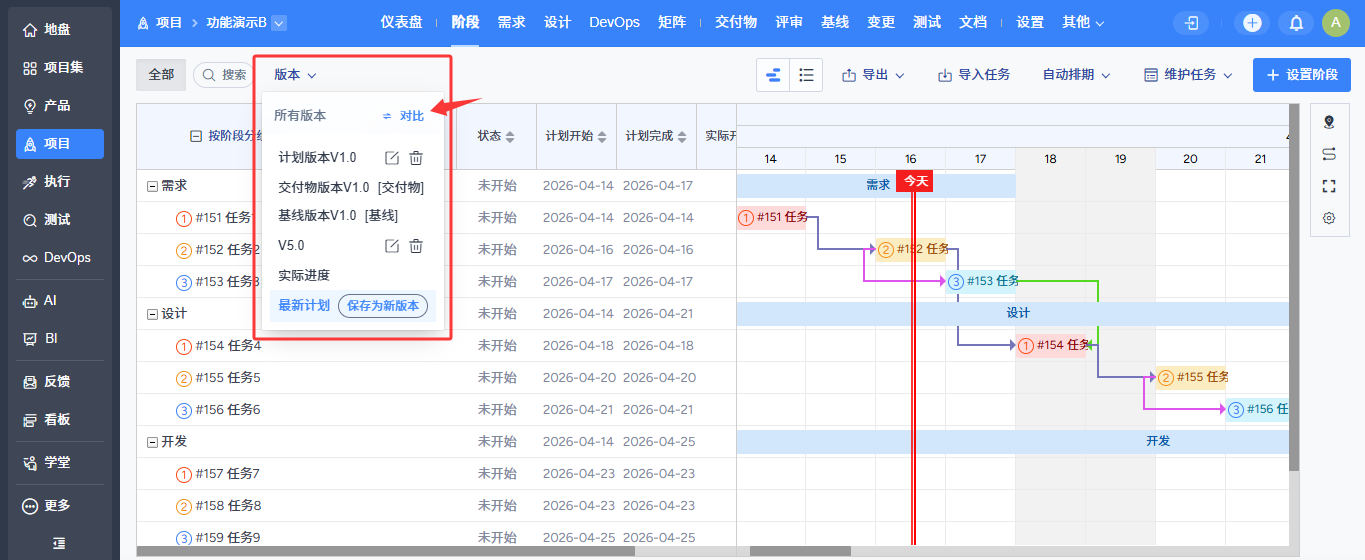
Task: Click the plus create icon in header
Action: pyautogui.click(x=1253, y=23)
